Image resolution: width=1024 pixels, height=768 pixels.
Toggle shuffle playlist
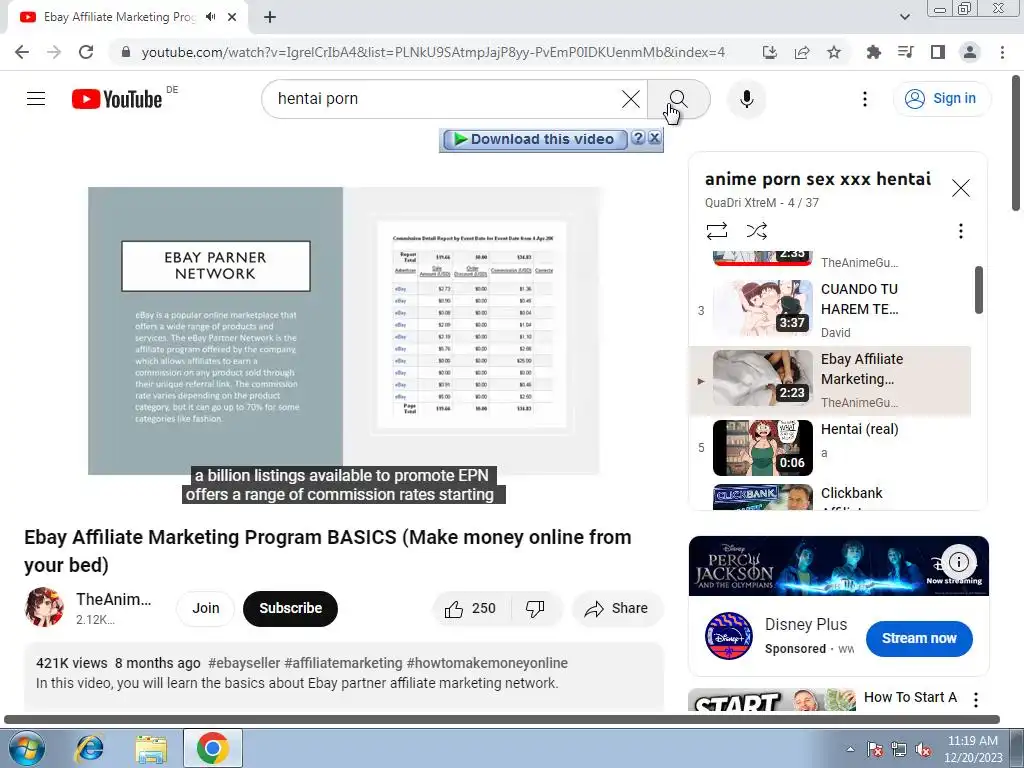point(756,231)
